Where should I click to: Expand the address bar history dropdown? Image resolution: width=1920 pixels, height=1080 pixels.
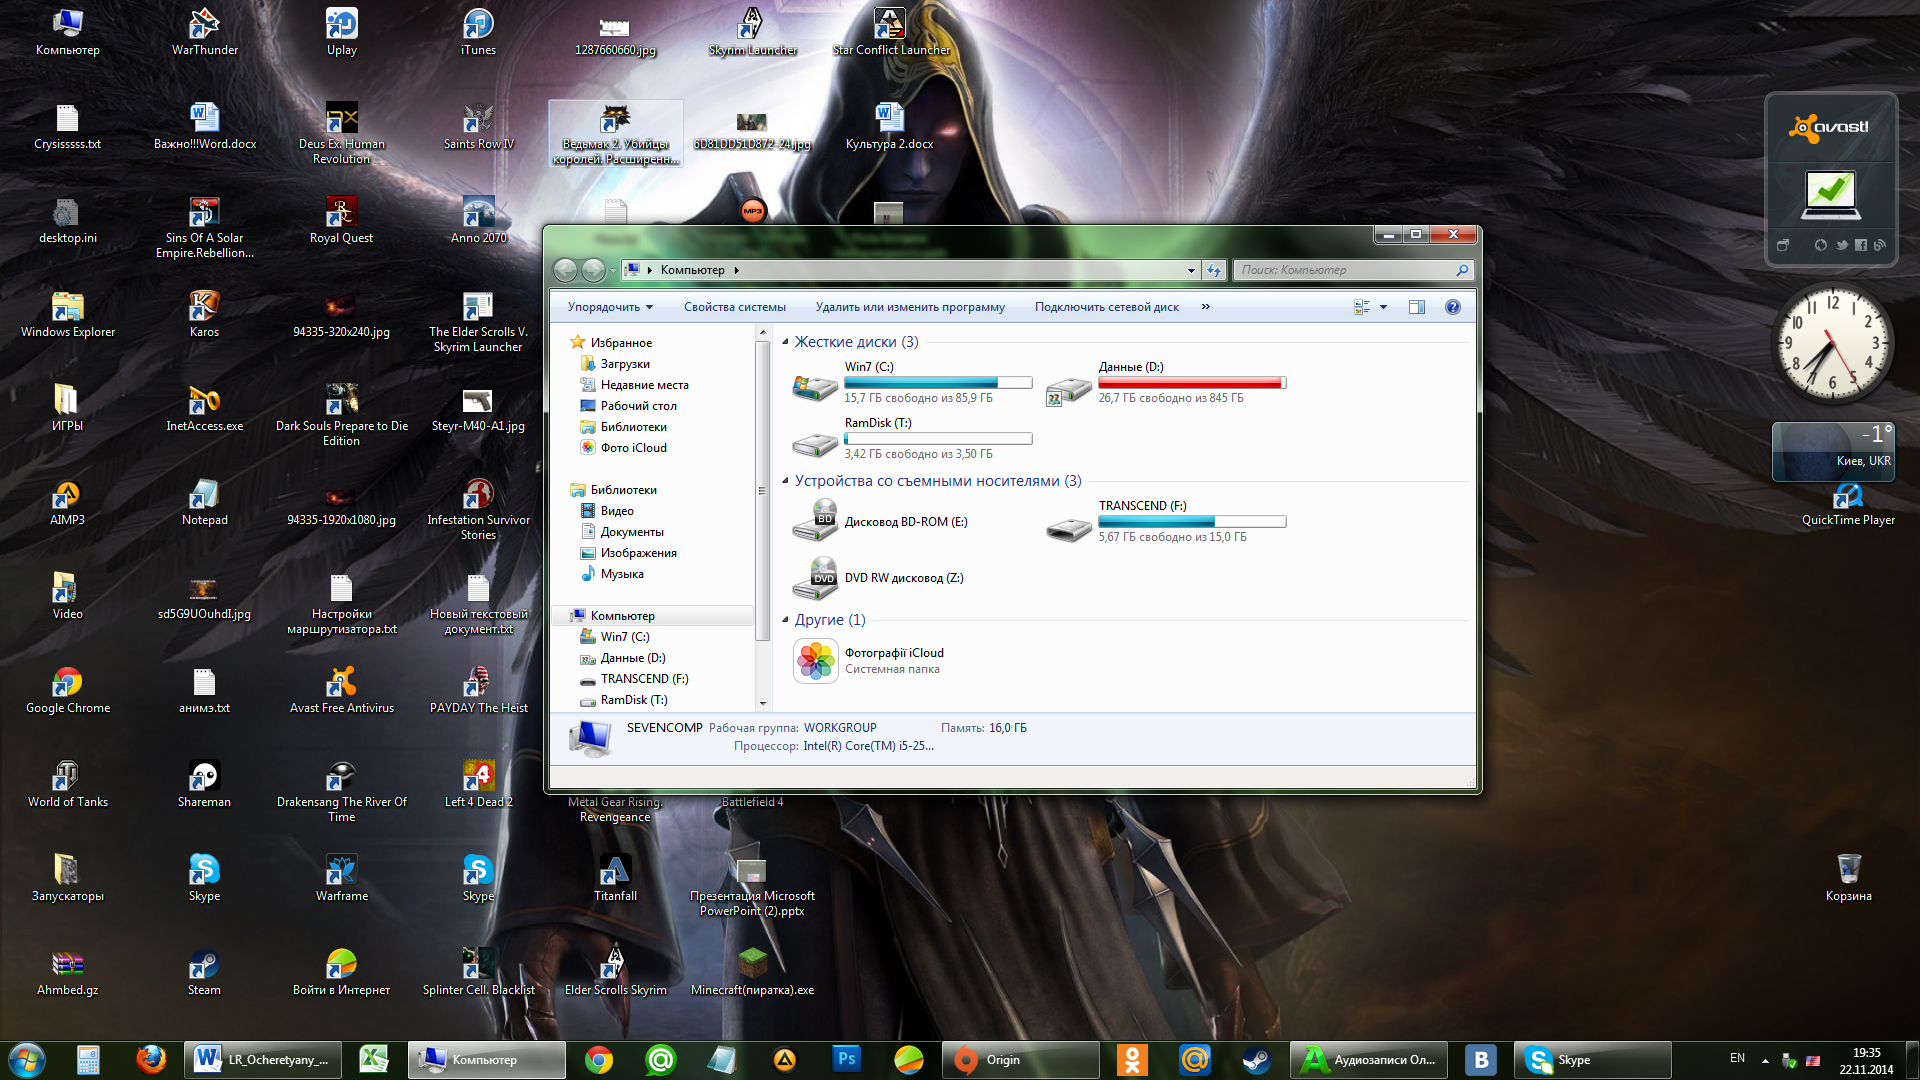pos(1191,270)
